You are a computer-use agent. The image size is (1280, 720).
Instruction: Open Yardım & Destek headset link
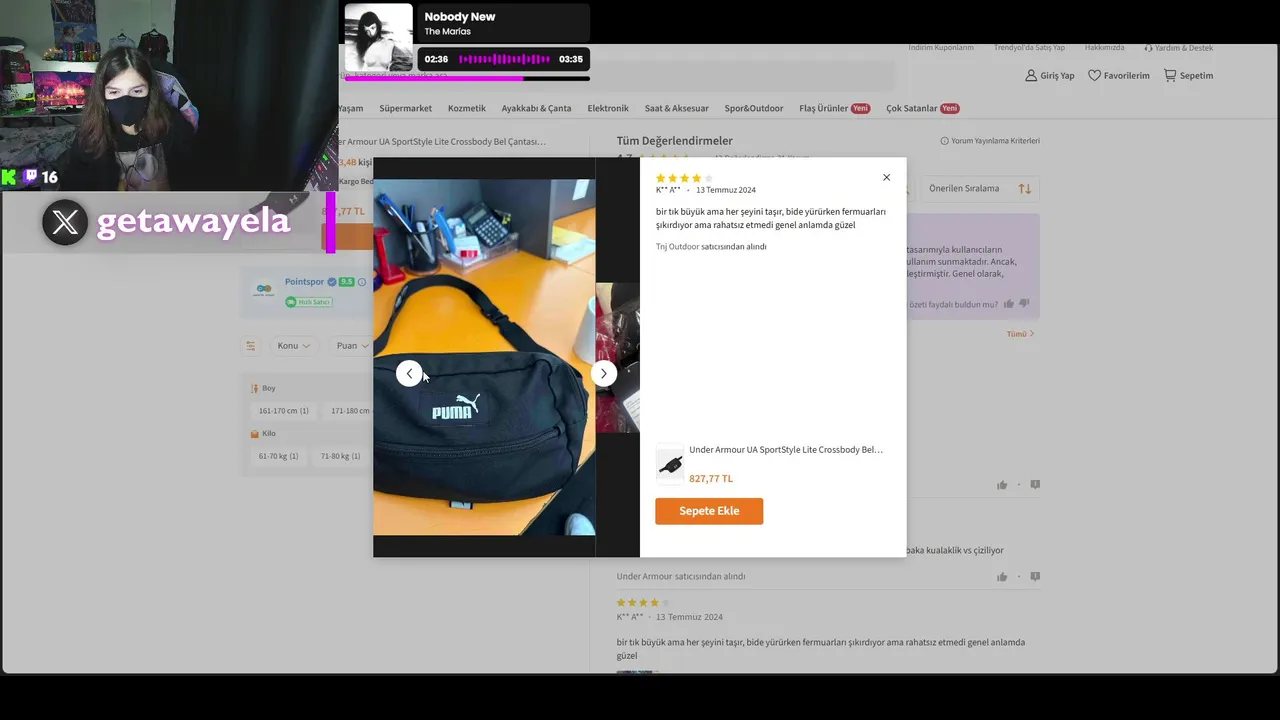pyautogui.click(x=1179, y=48)
